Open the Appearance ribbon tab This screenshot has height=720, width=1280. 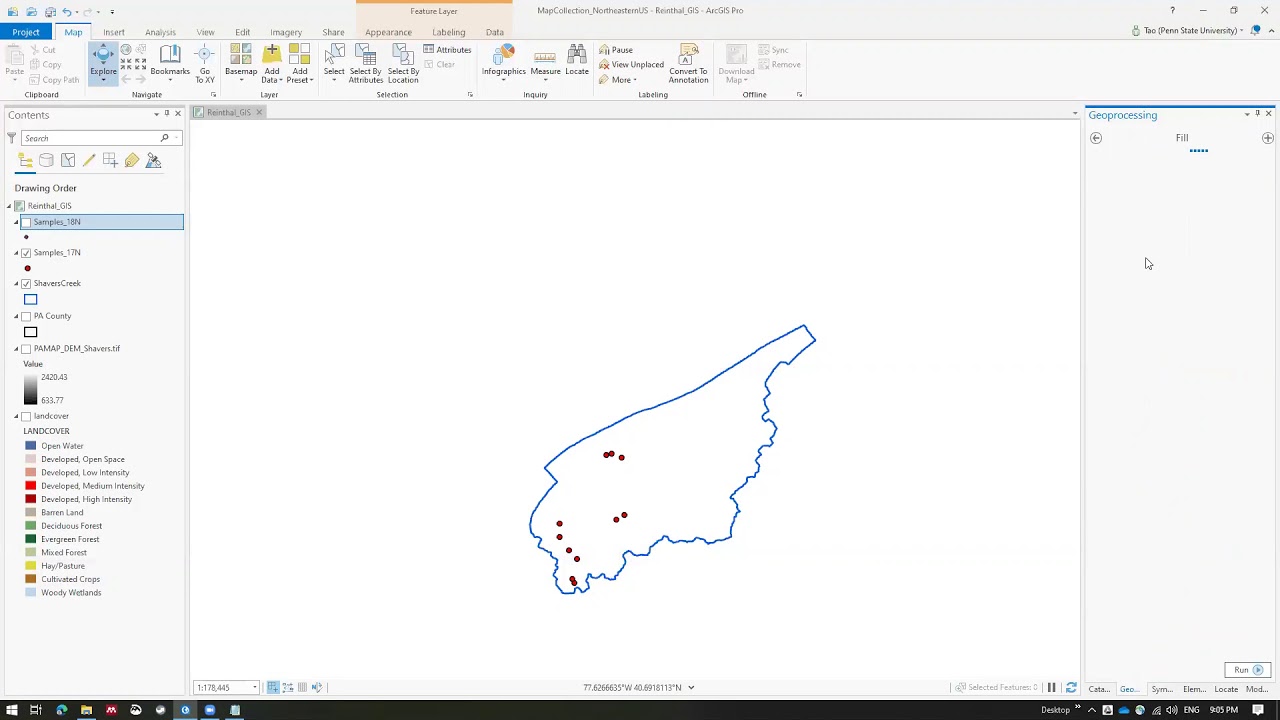[x=388, y=32]
